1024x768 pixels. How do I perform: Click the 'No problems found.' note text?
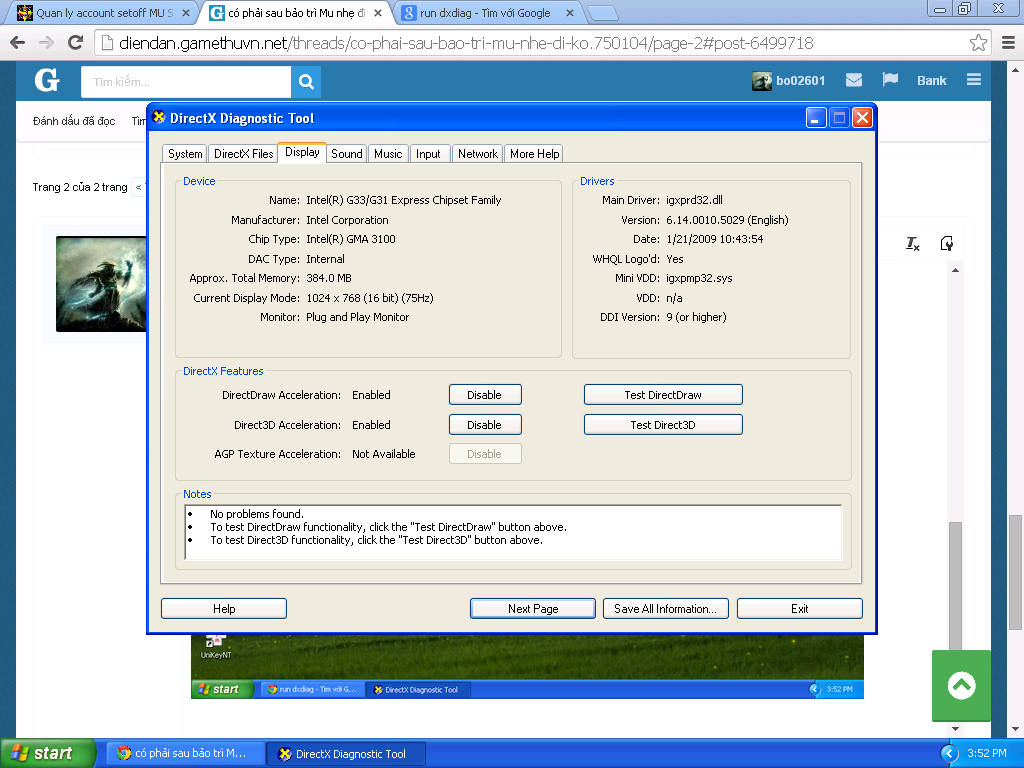pos(257,514)
